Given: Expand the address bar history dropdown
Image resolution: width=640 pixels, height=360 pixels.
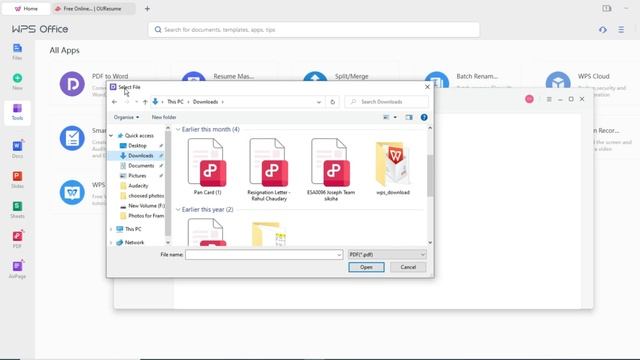Looking at the screenshot, I should (x=319, y=102).
